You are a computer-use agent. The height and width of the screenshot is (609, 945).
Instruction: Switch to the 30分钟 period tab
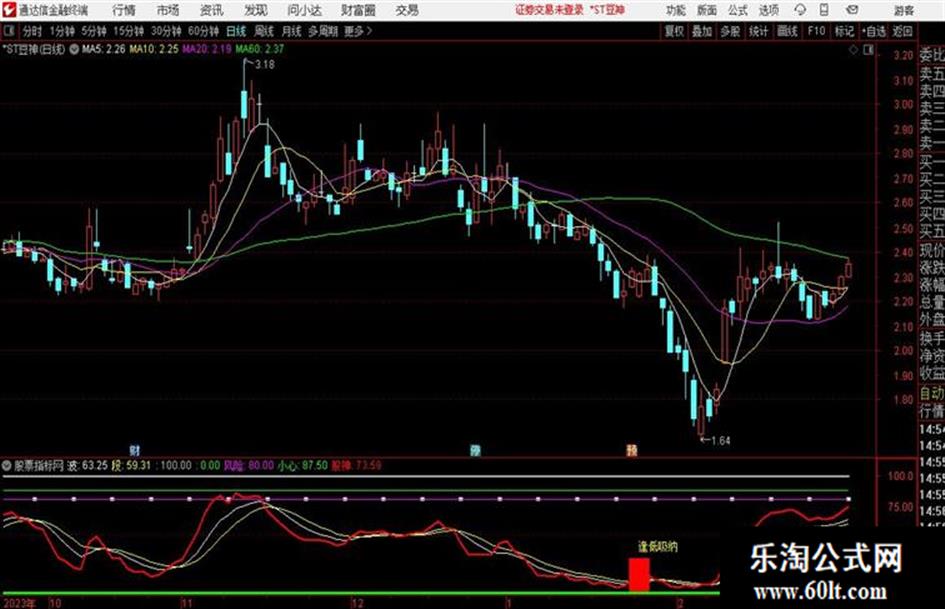[166, 31]
